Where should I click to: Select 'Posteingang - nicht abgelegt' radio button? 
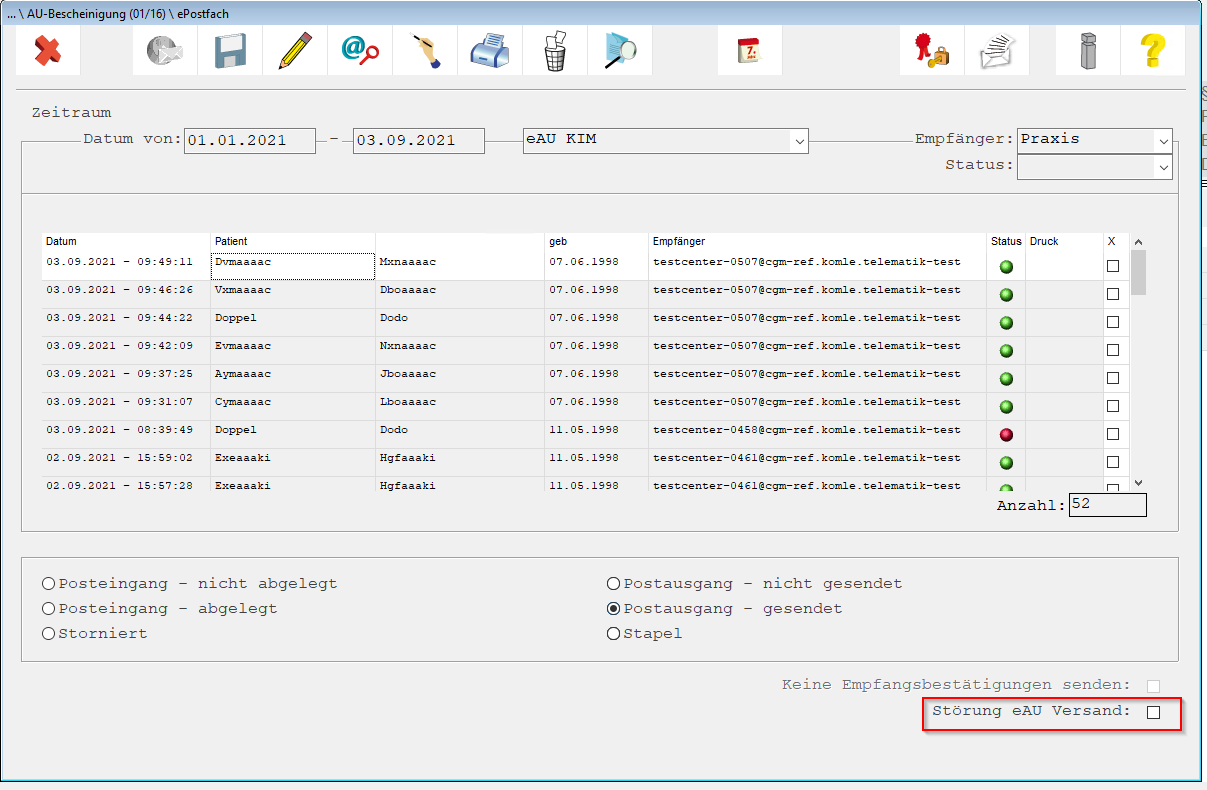point(49,584)
